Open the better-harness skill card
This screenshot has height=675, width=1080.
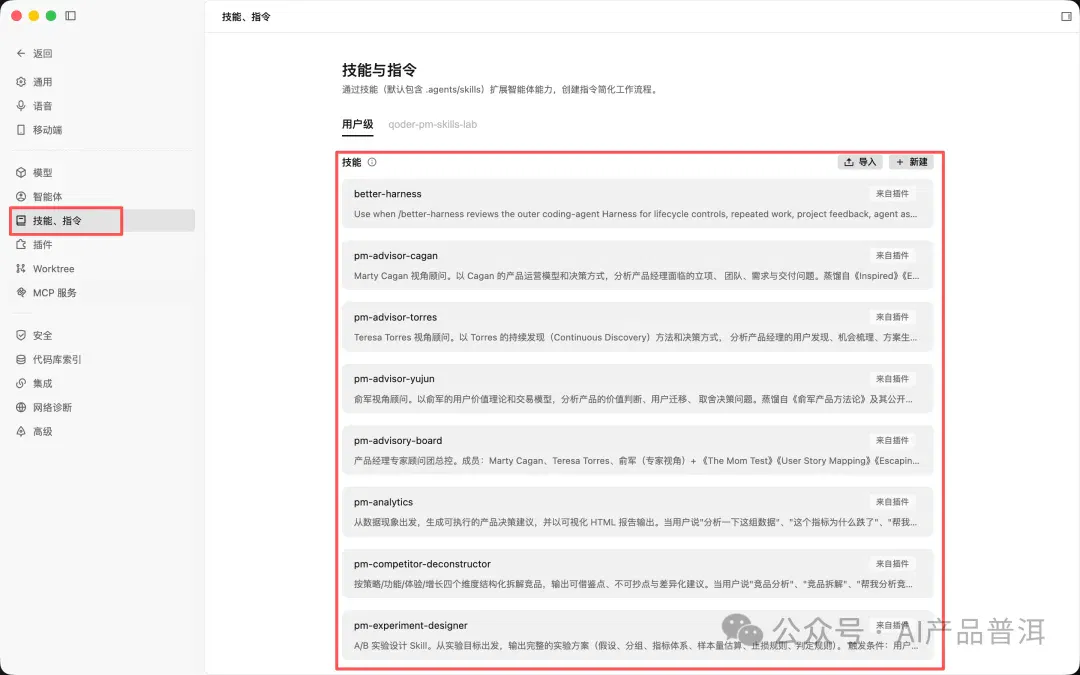pos(637,204)
